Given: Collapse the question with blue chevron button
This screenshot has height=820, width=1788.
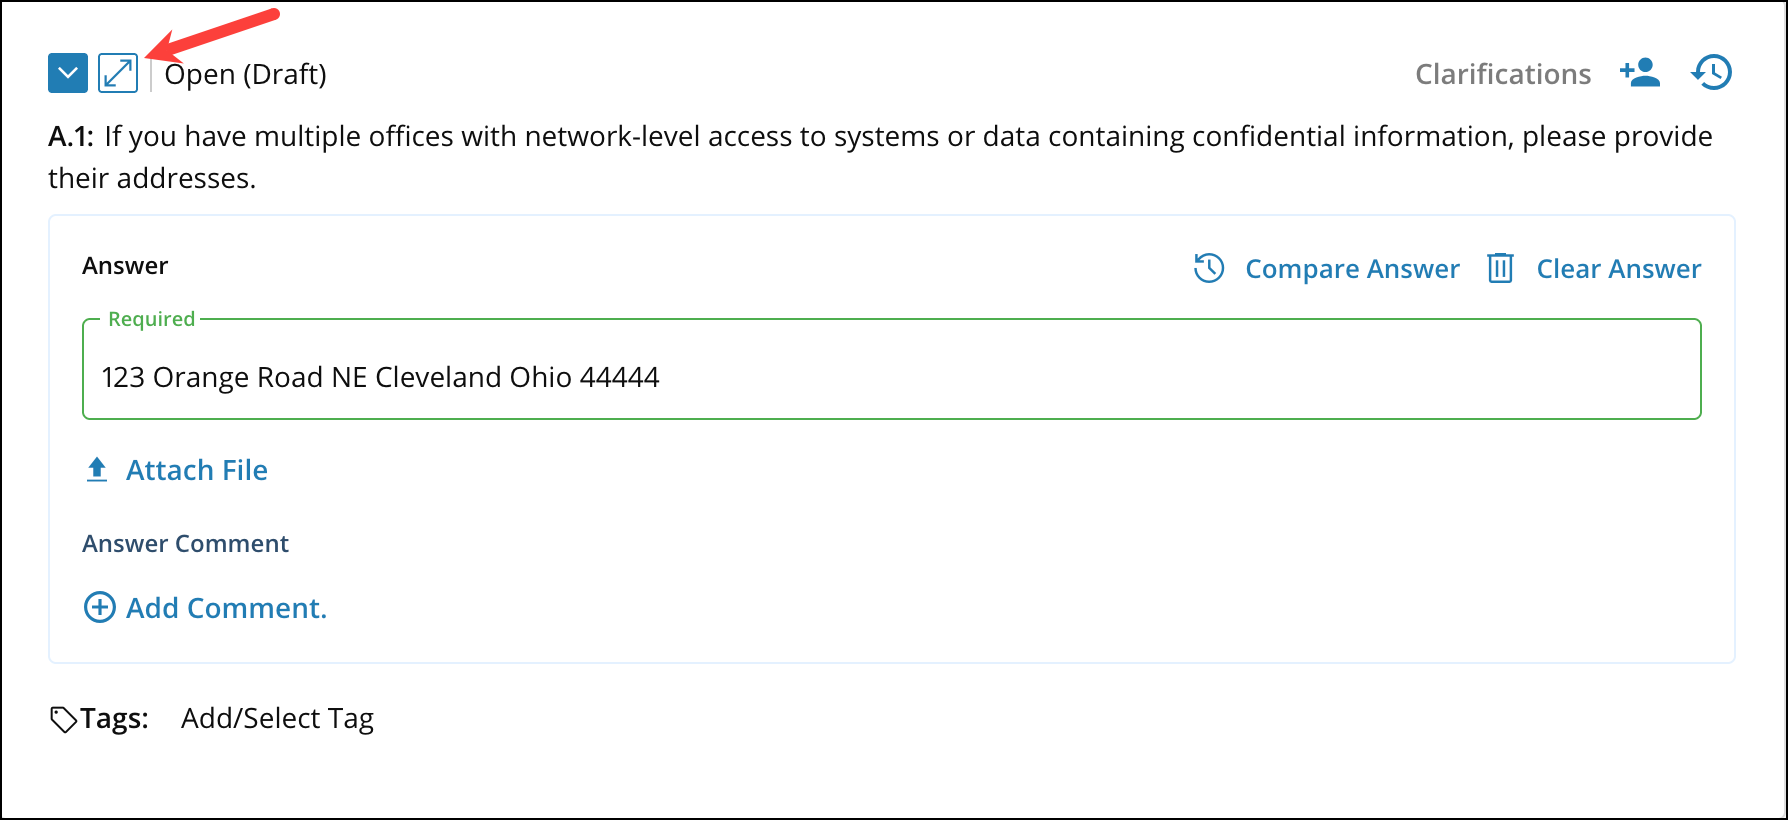Looking at the screenshot, I should pyautogui.click(x=68, y=73).
